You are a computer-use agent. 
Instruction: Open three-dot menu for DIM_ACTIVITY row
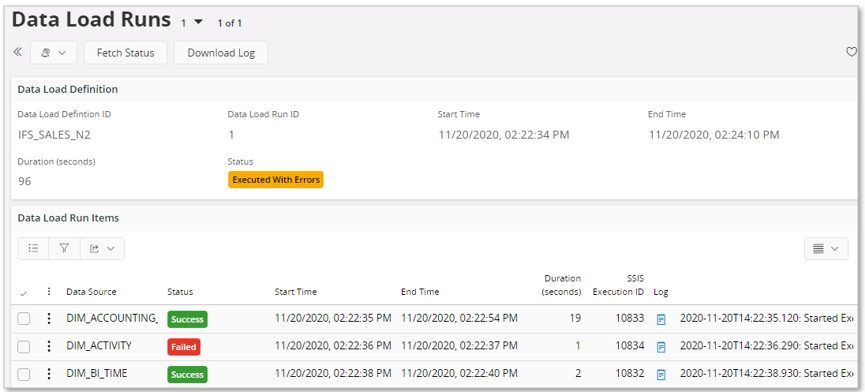(x=49, y=346)
